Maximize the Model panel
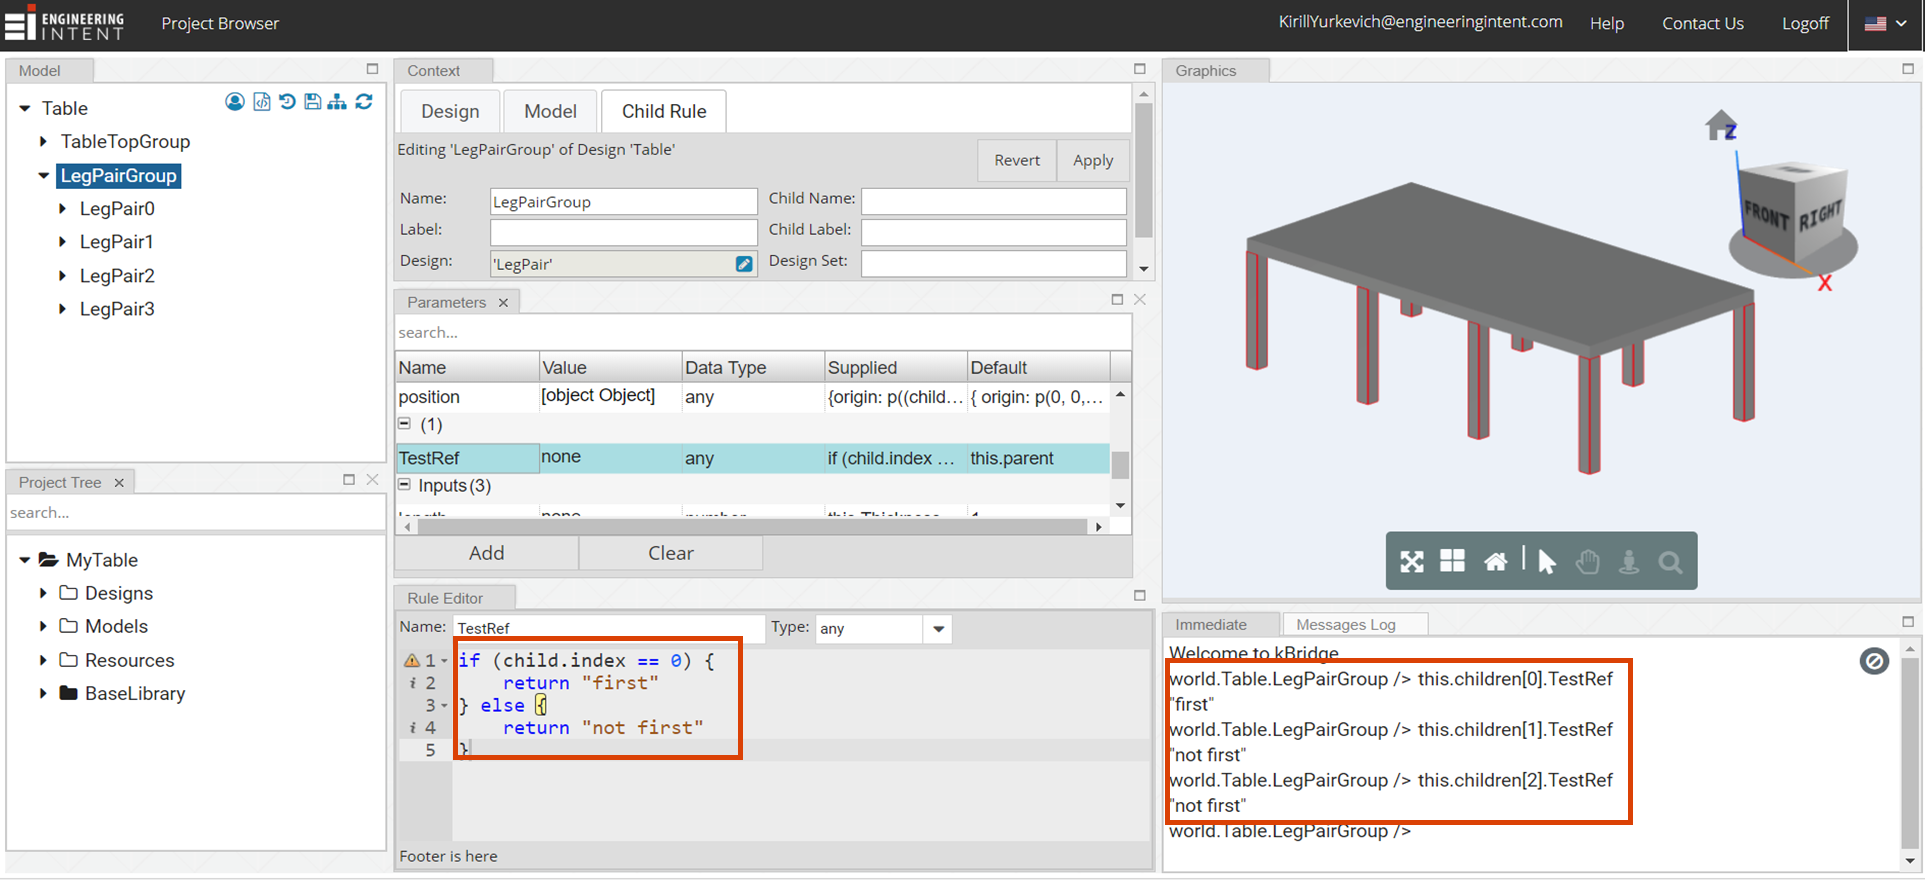The image size is (1925, 880). tap(372, 69)
